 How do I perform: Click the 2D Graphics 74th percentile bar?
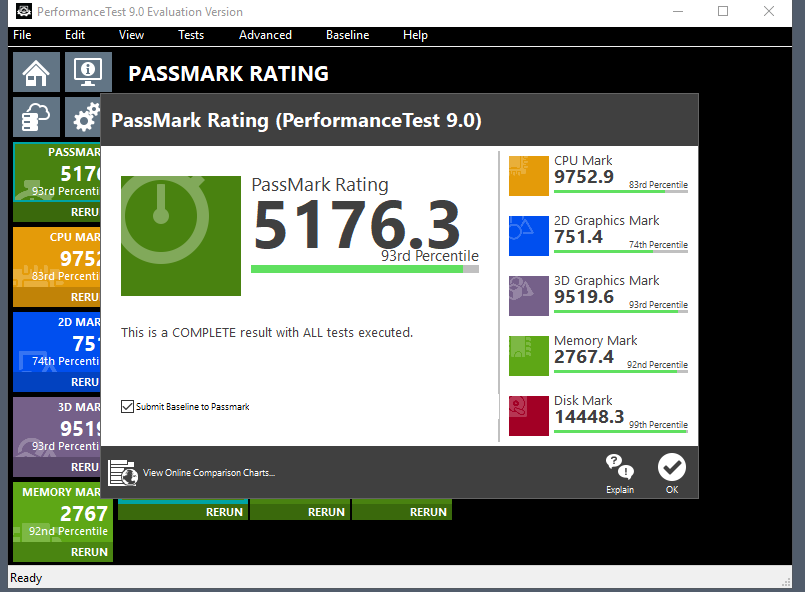[621, 252]
